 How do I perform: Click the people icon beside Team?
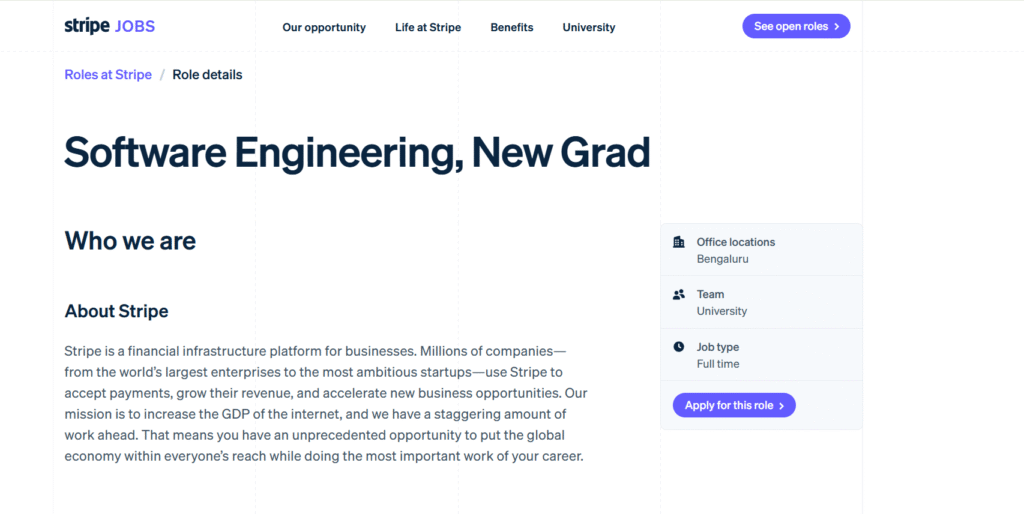pos(679,294)
